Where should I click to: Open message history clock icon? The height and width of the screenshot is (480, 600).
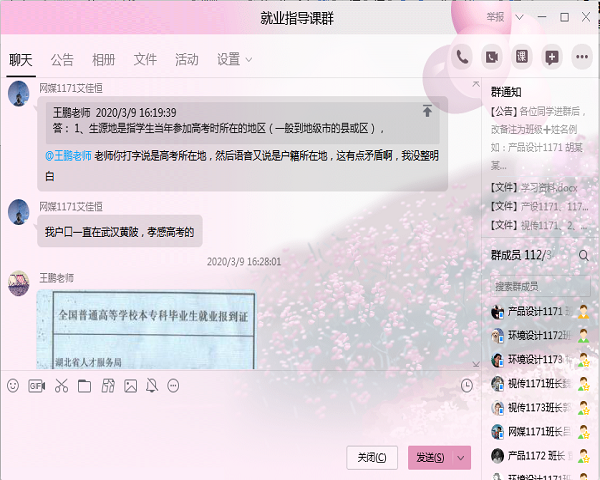point(466,385)
